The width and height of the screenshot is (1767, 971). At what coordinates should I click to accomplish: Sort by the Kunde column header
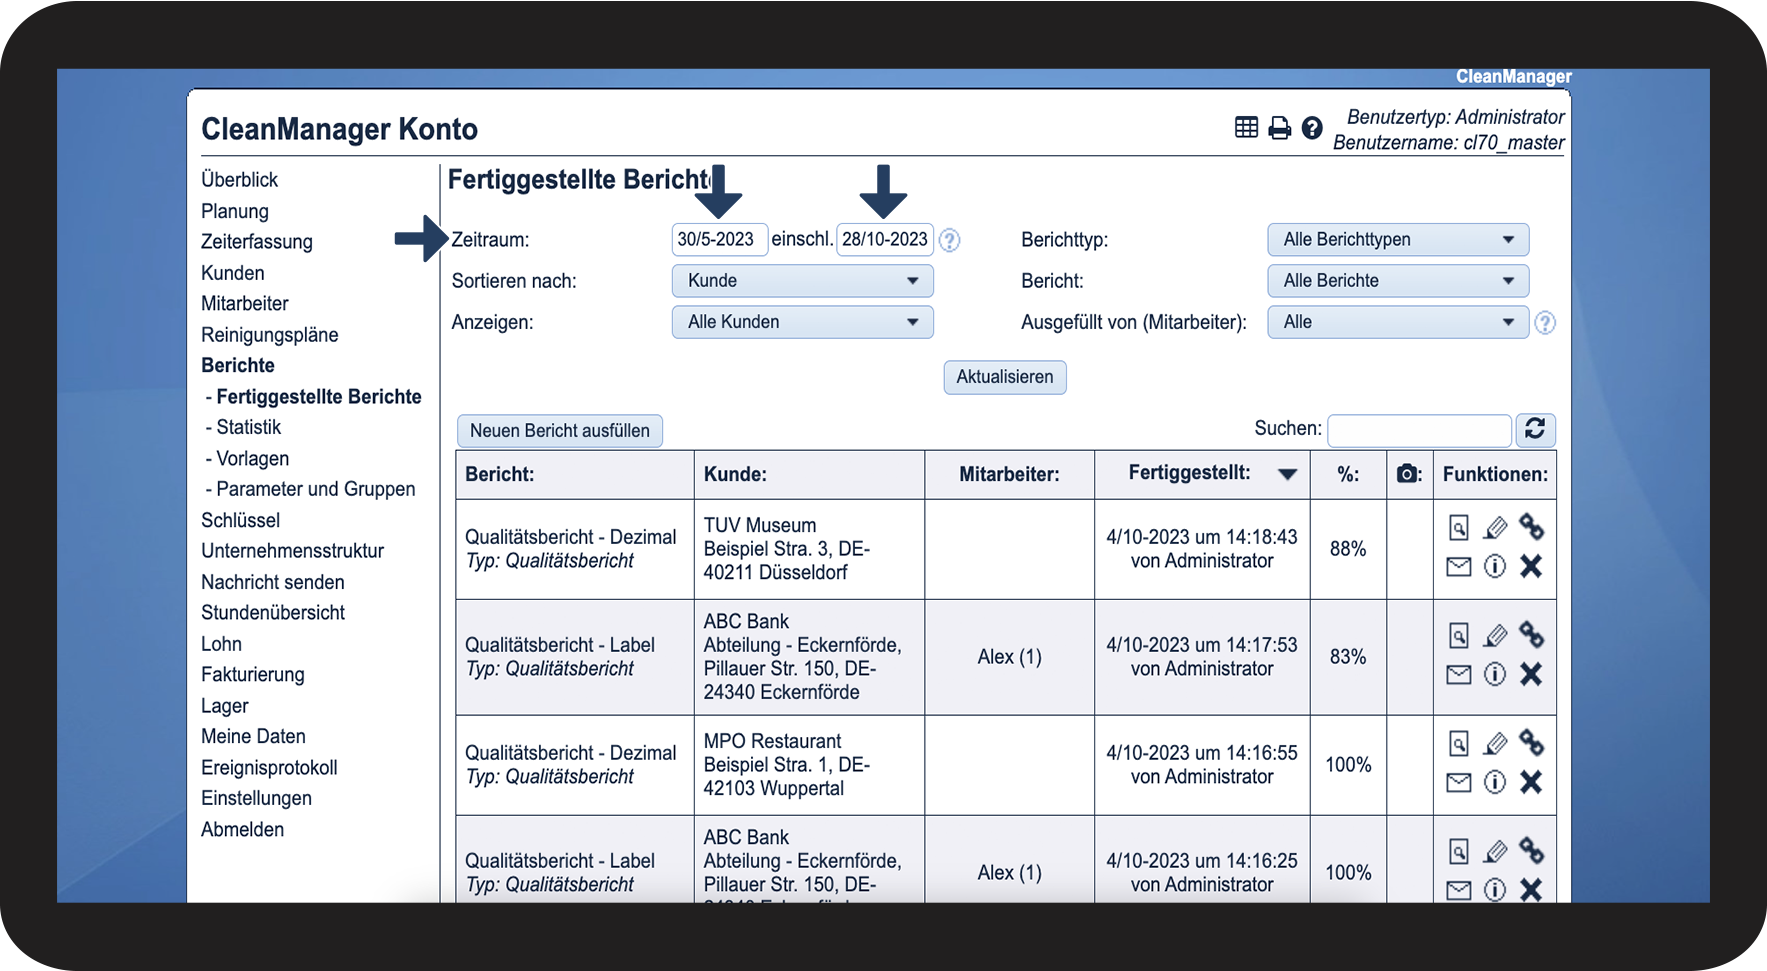(736, 475)
